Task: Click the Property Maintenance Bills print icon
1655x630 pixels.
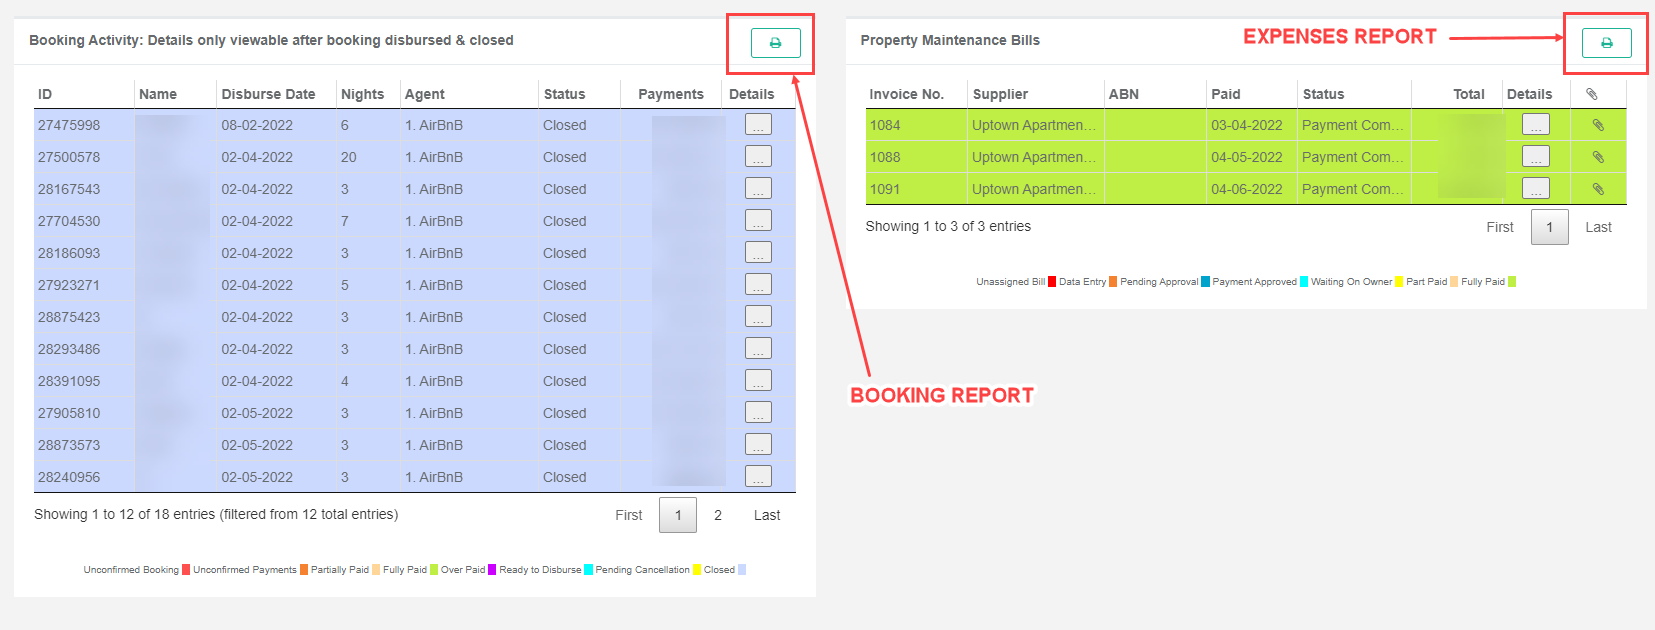Action: (x=1606, y=43)
